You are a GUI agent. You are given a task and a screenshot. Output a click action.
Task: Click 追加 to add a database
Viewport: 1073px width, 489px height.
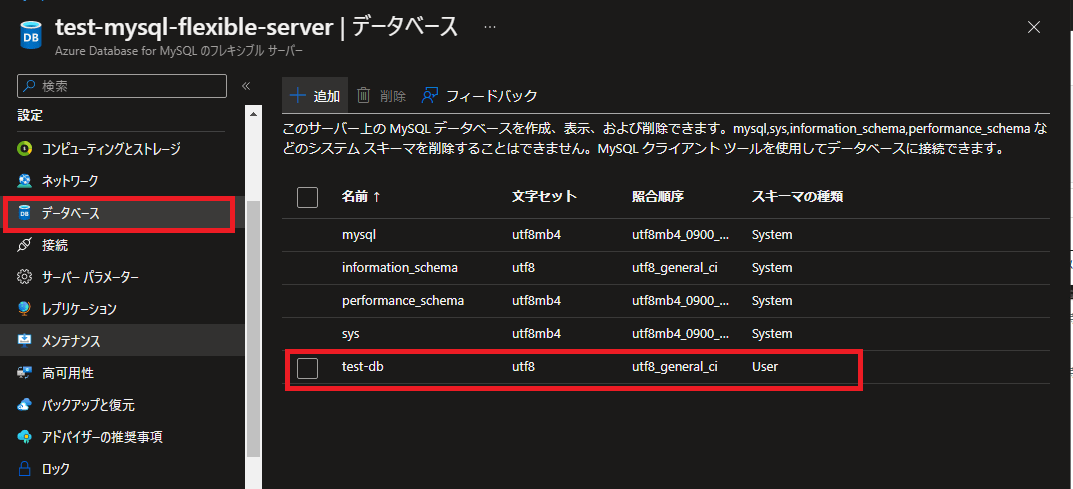[315, 96]
